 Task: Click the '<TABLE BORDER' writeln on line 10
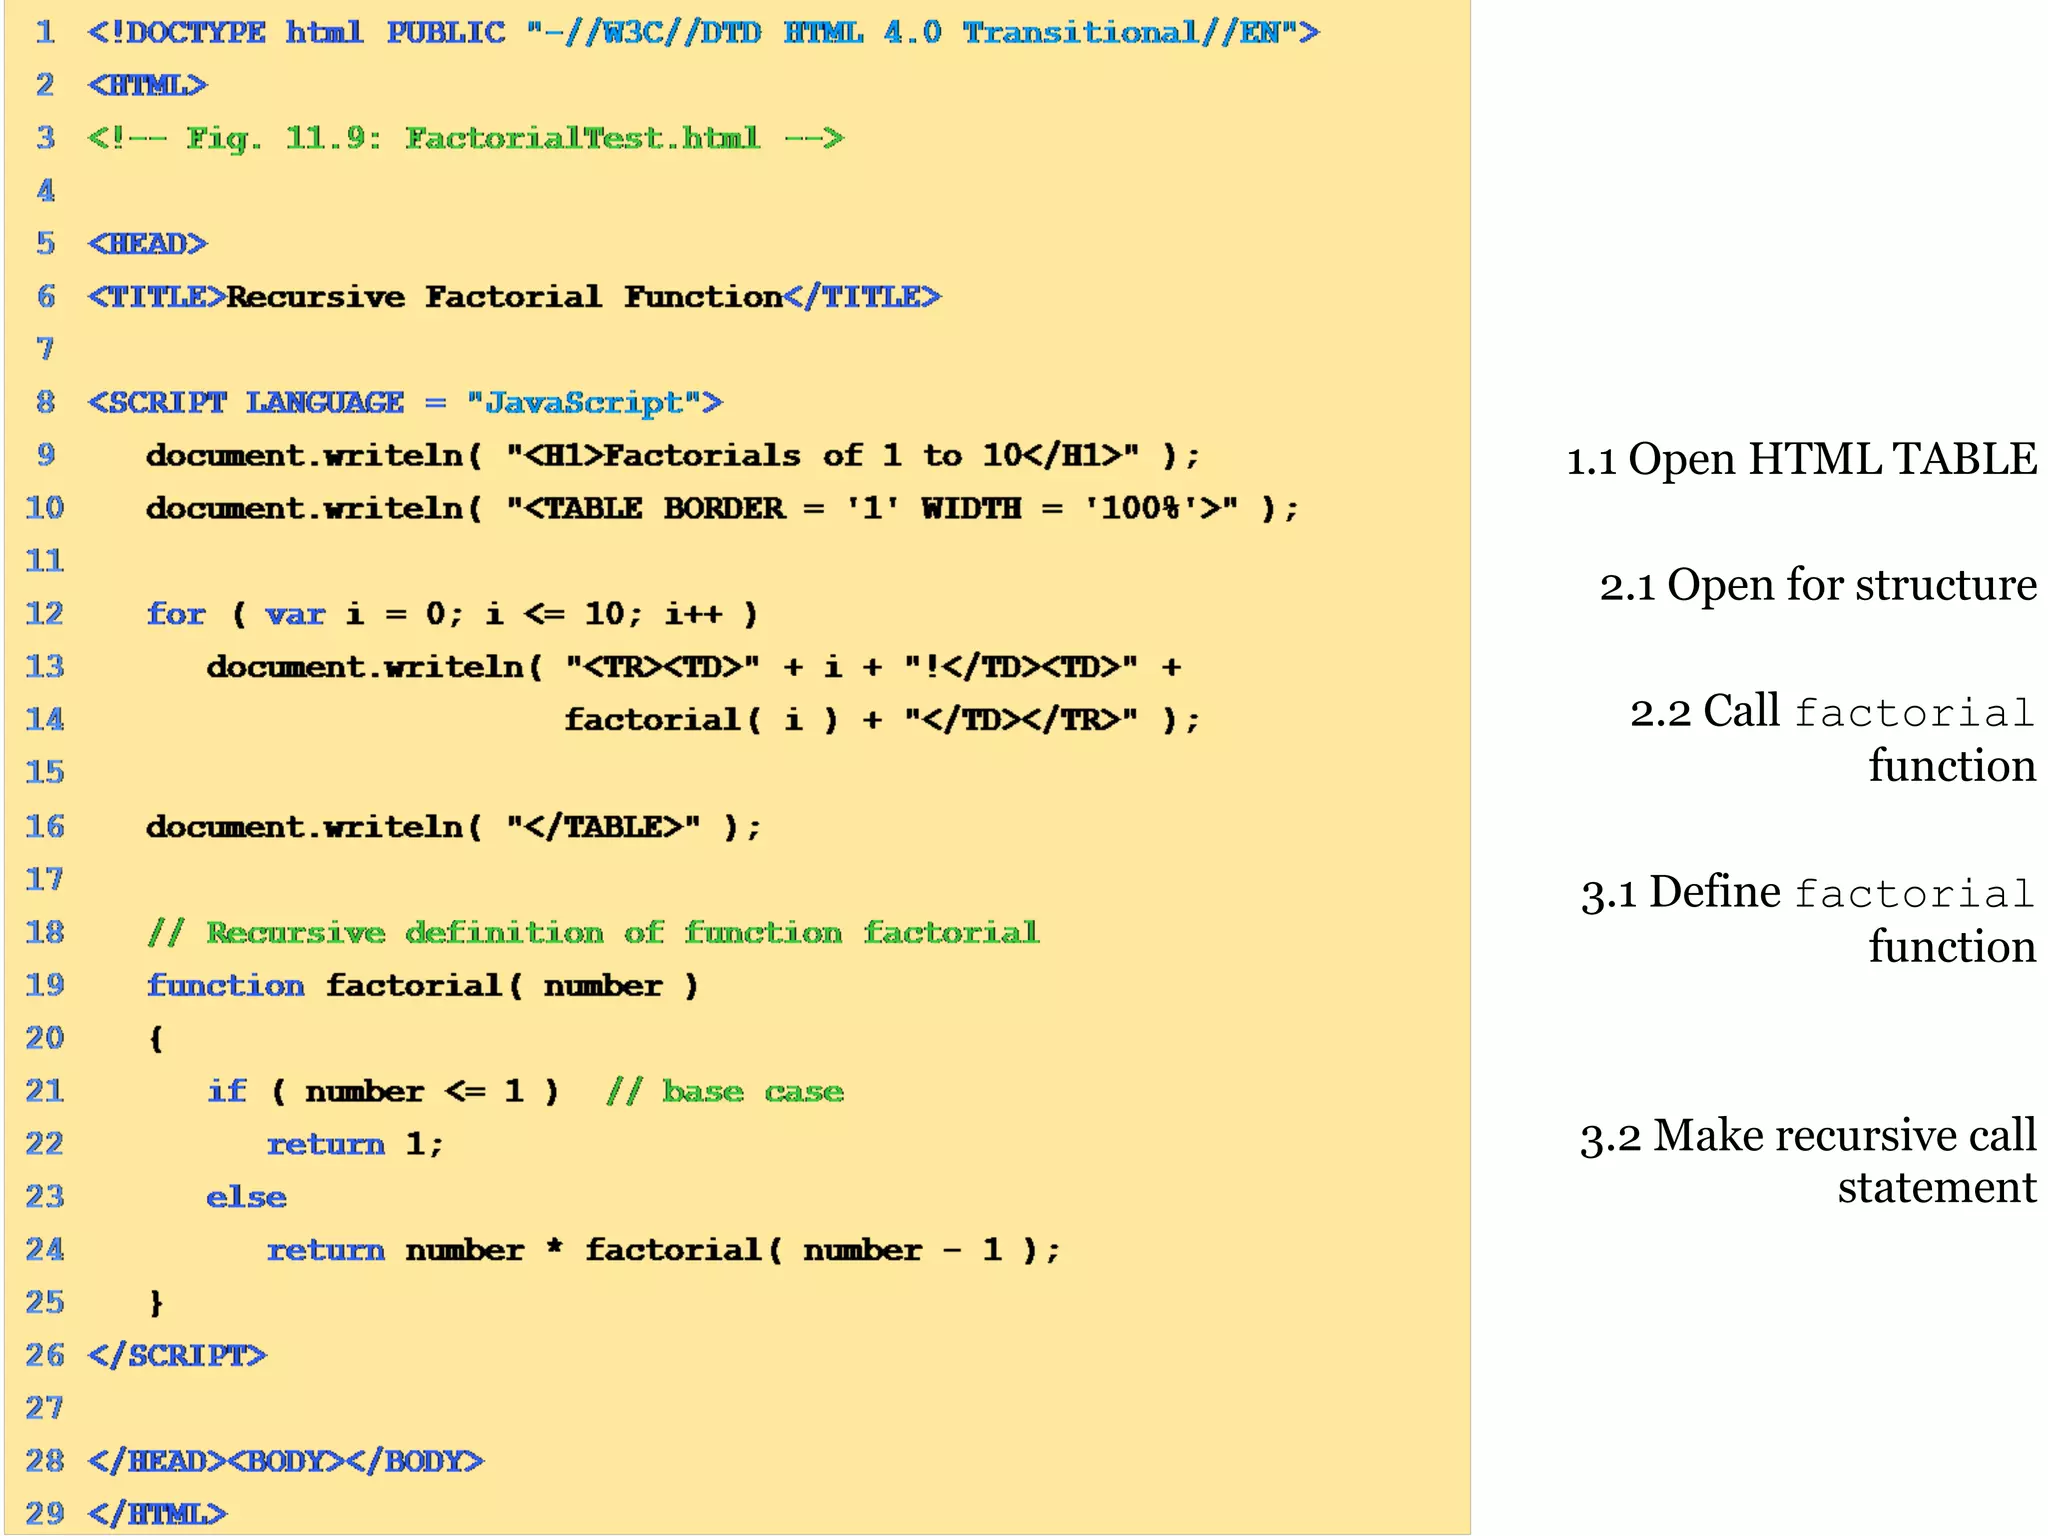coord(722,509)
